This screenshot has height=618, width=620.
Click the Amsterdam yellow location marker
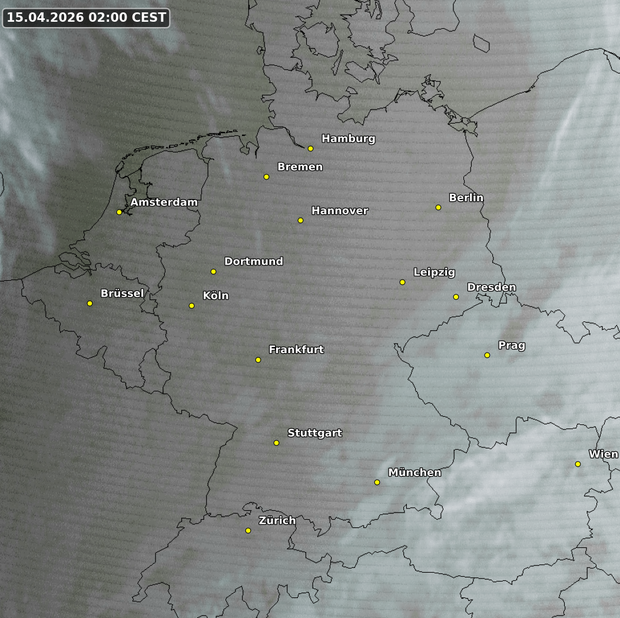coord(119,212)
